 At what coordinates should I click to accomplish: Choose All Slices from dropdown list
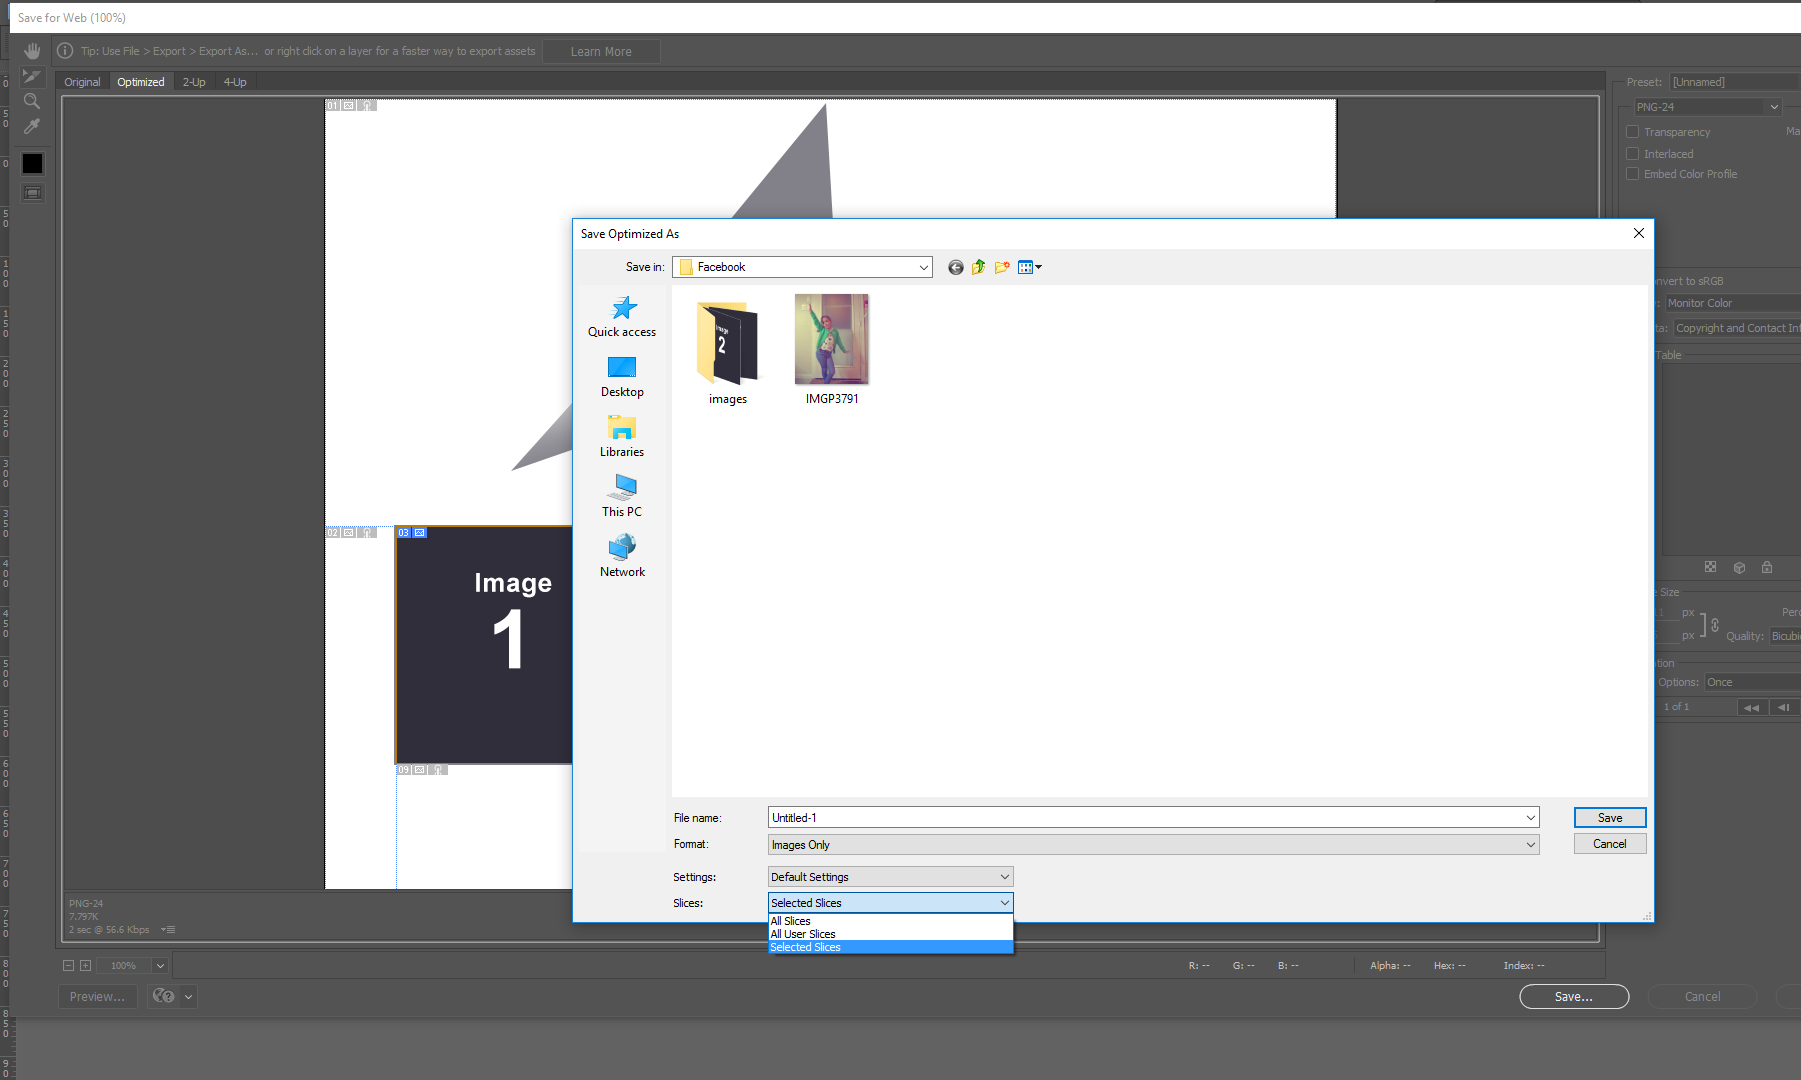tap(890, 921)
